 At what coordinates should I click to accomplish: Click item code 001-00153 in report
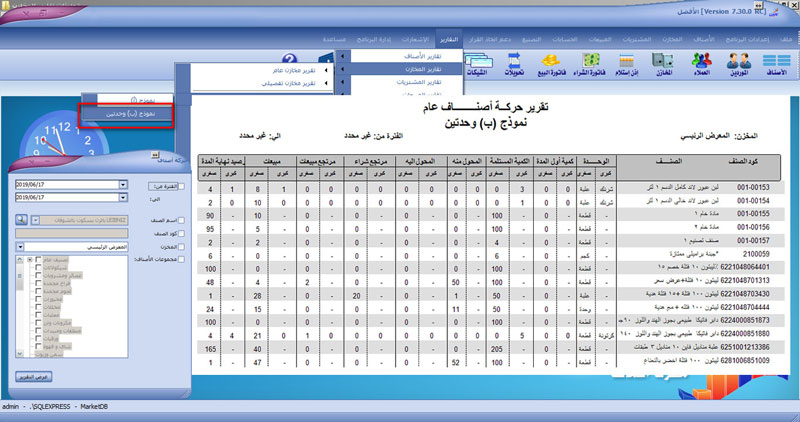coord(753,188)
